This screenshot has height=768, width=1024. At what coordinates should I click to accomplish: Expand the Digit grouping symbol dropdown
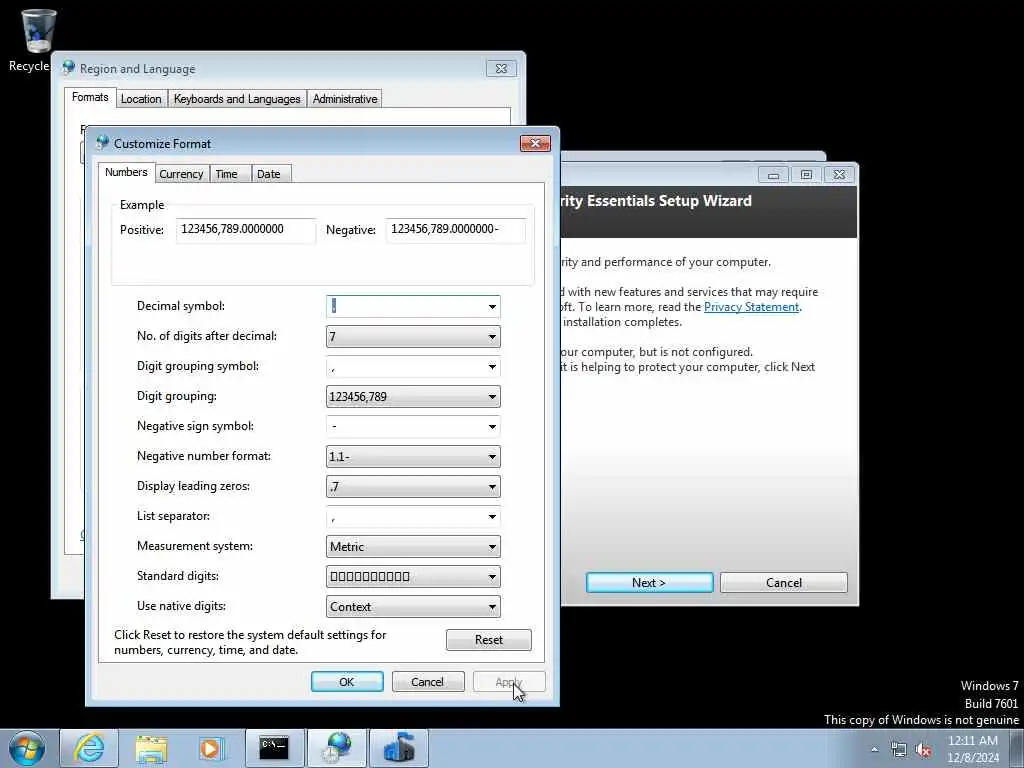(x=492, y=366)
